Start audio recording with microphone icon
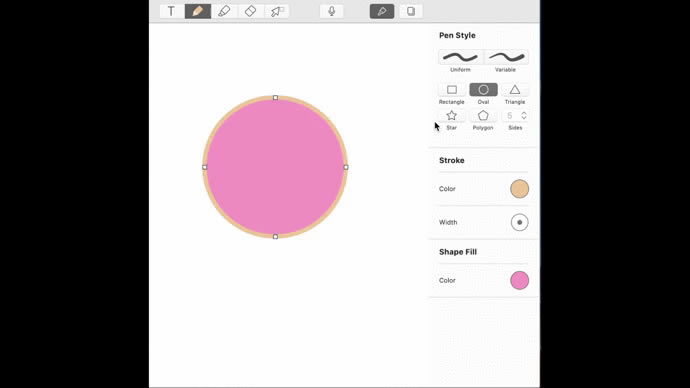Image resolution: width=690 pixels, height=388 pixels. pyautogui.click(x=332, y=11)
